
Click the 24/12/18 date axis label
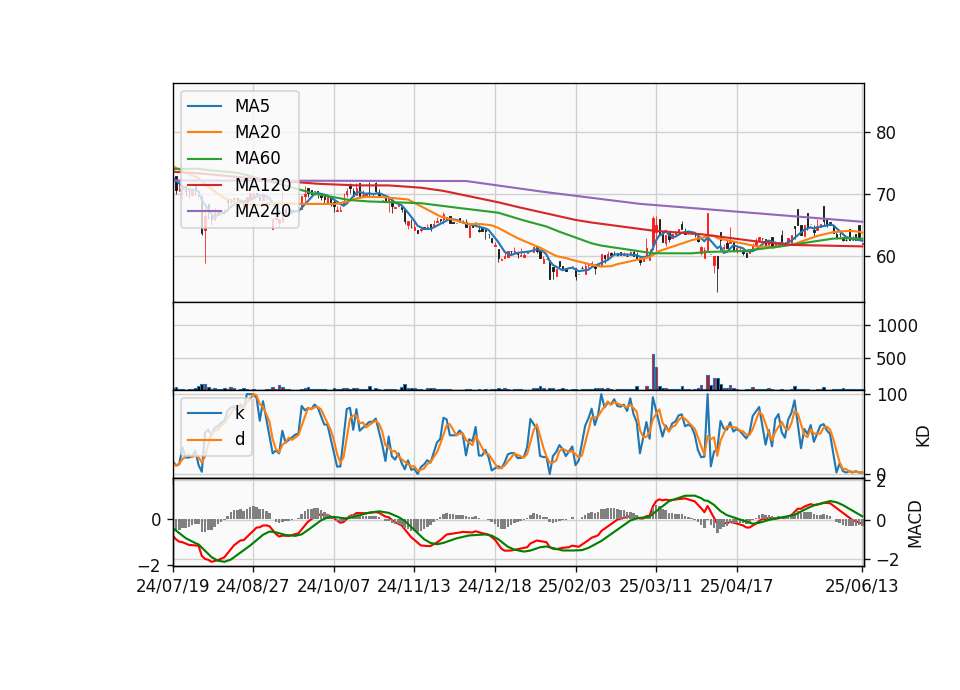[495, 586]
